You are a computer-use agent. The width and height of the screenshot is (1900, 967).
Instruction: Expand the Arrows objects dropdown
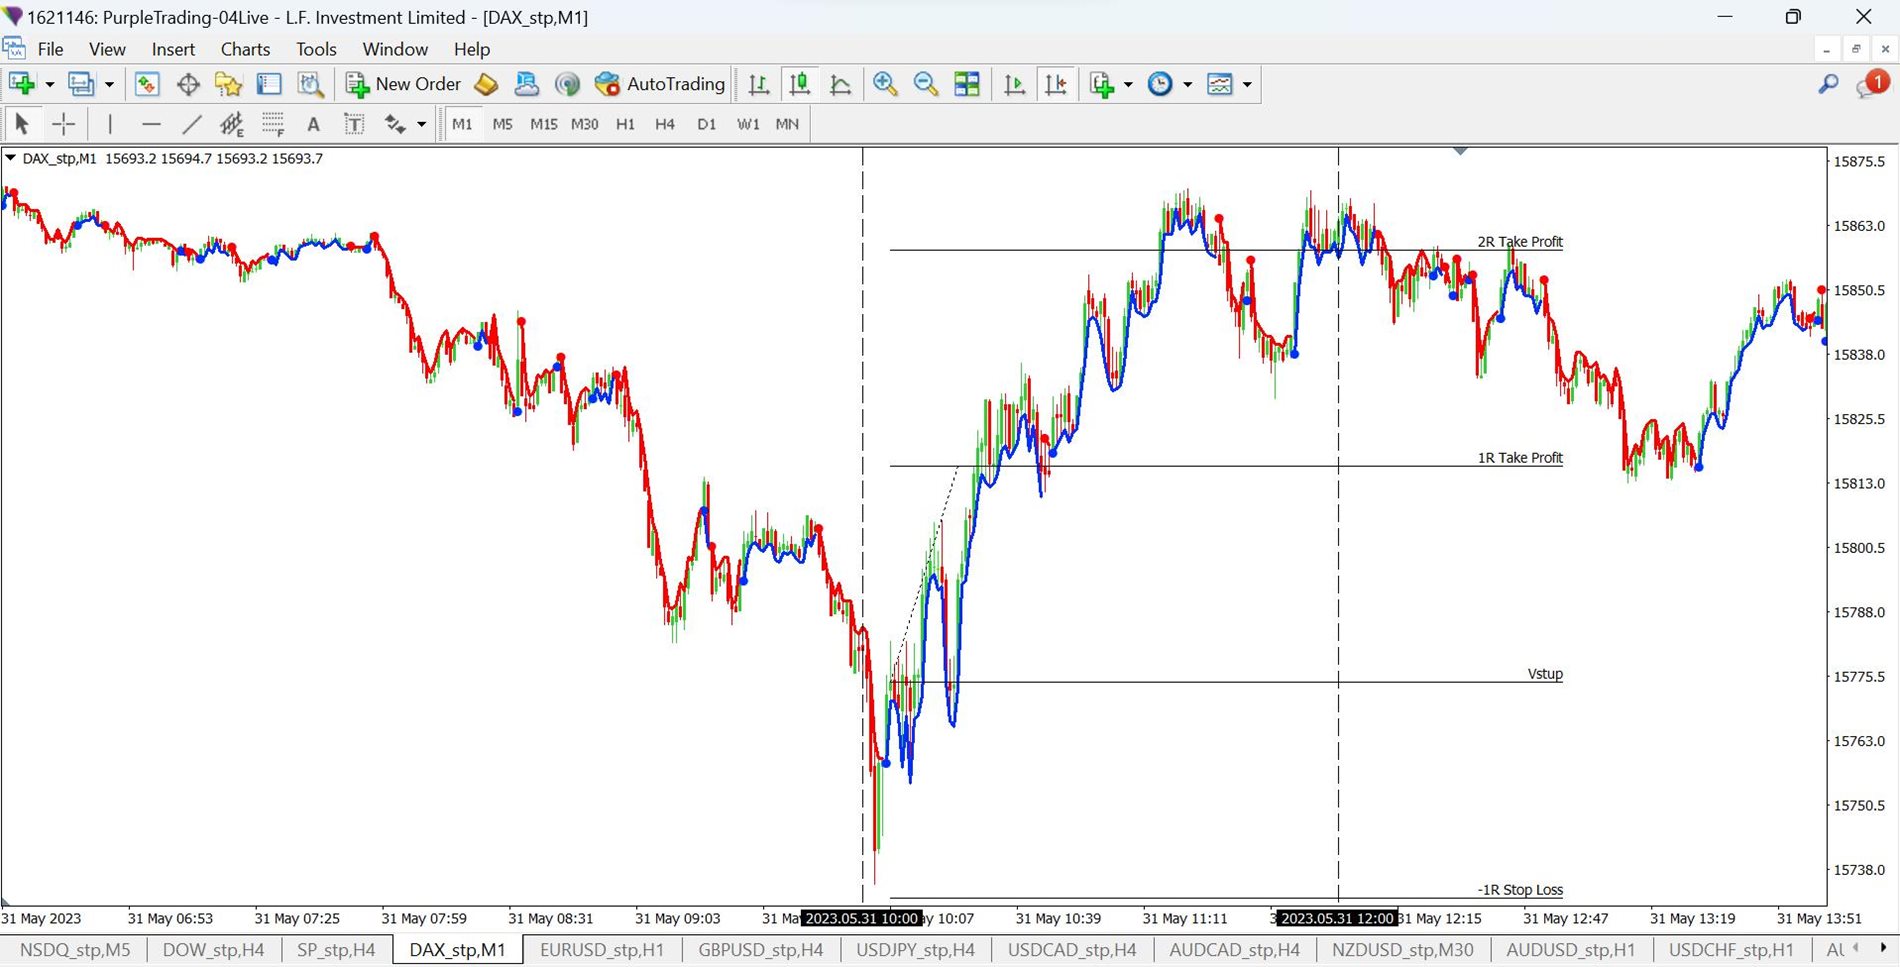[x=421, y=125]
